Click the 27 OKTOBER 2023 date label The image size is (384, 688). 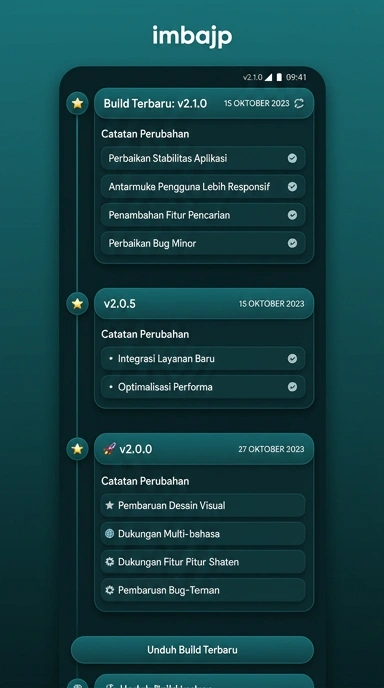click(x=271, y=449)
